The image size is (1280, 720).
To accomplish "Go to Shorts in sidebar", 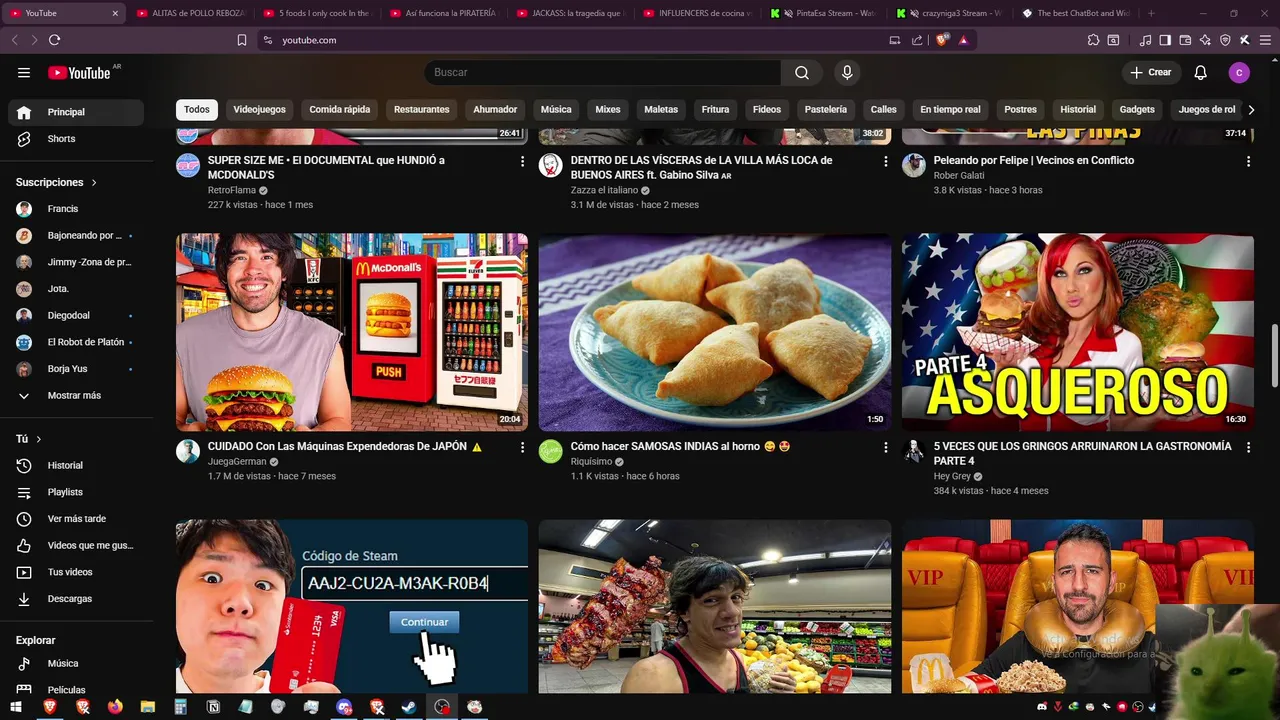I will 61,139.
